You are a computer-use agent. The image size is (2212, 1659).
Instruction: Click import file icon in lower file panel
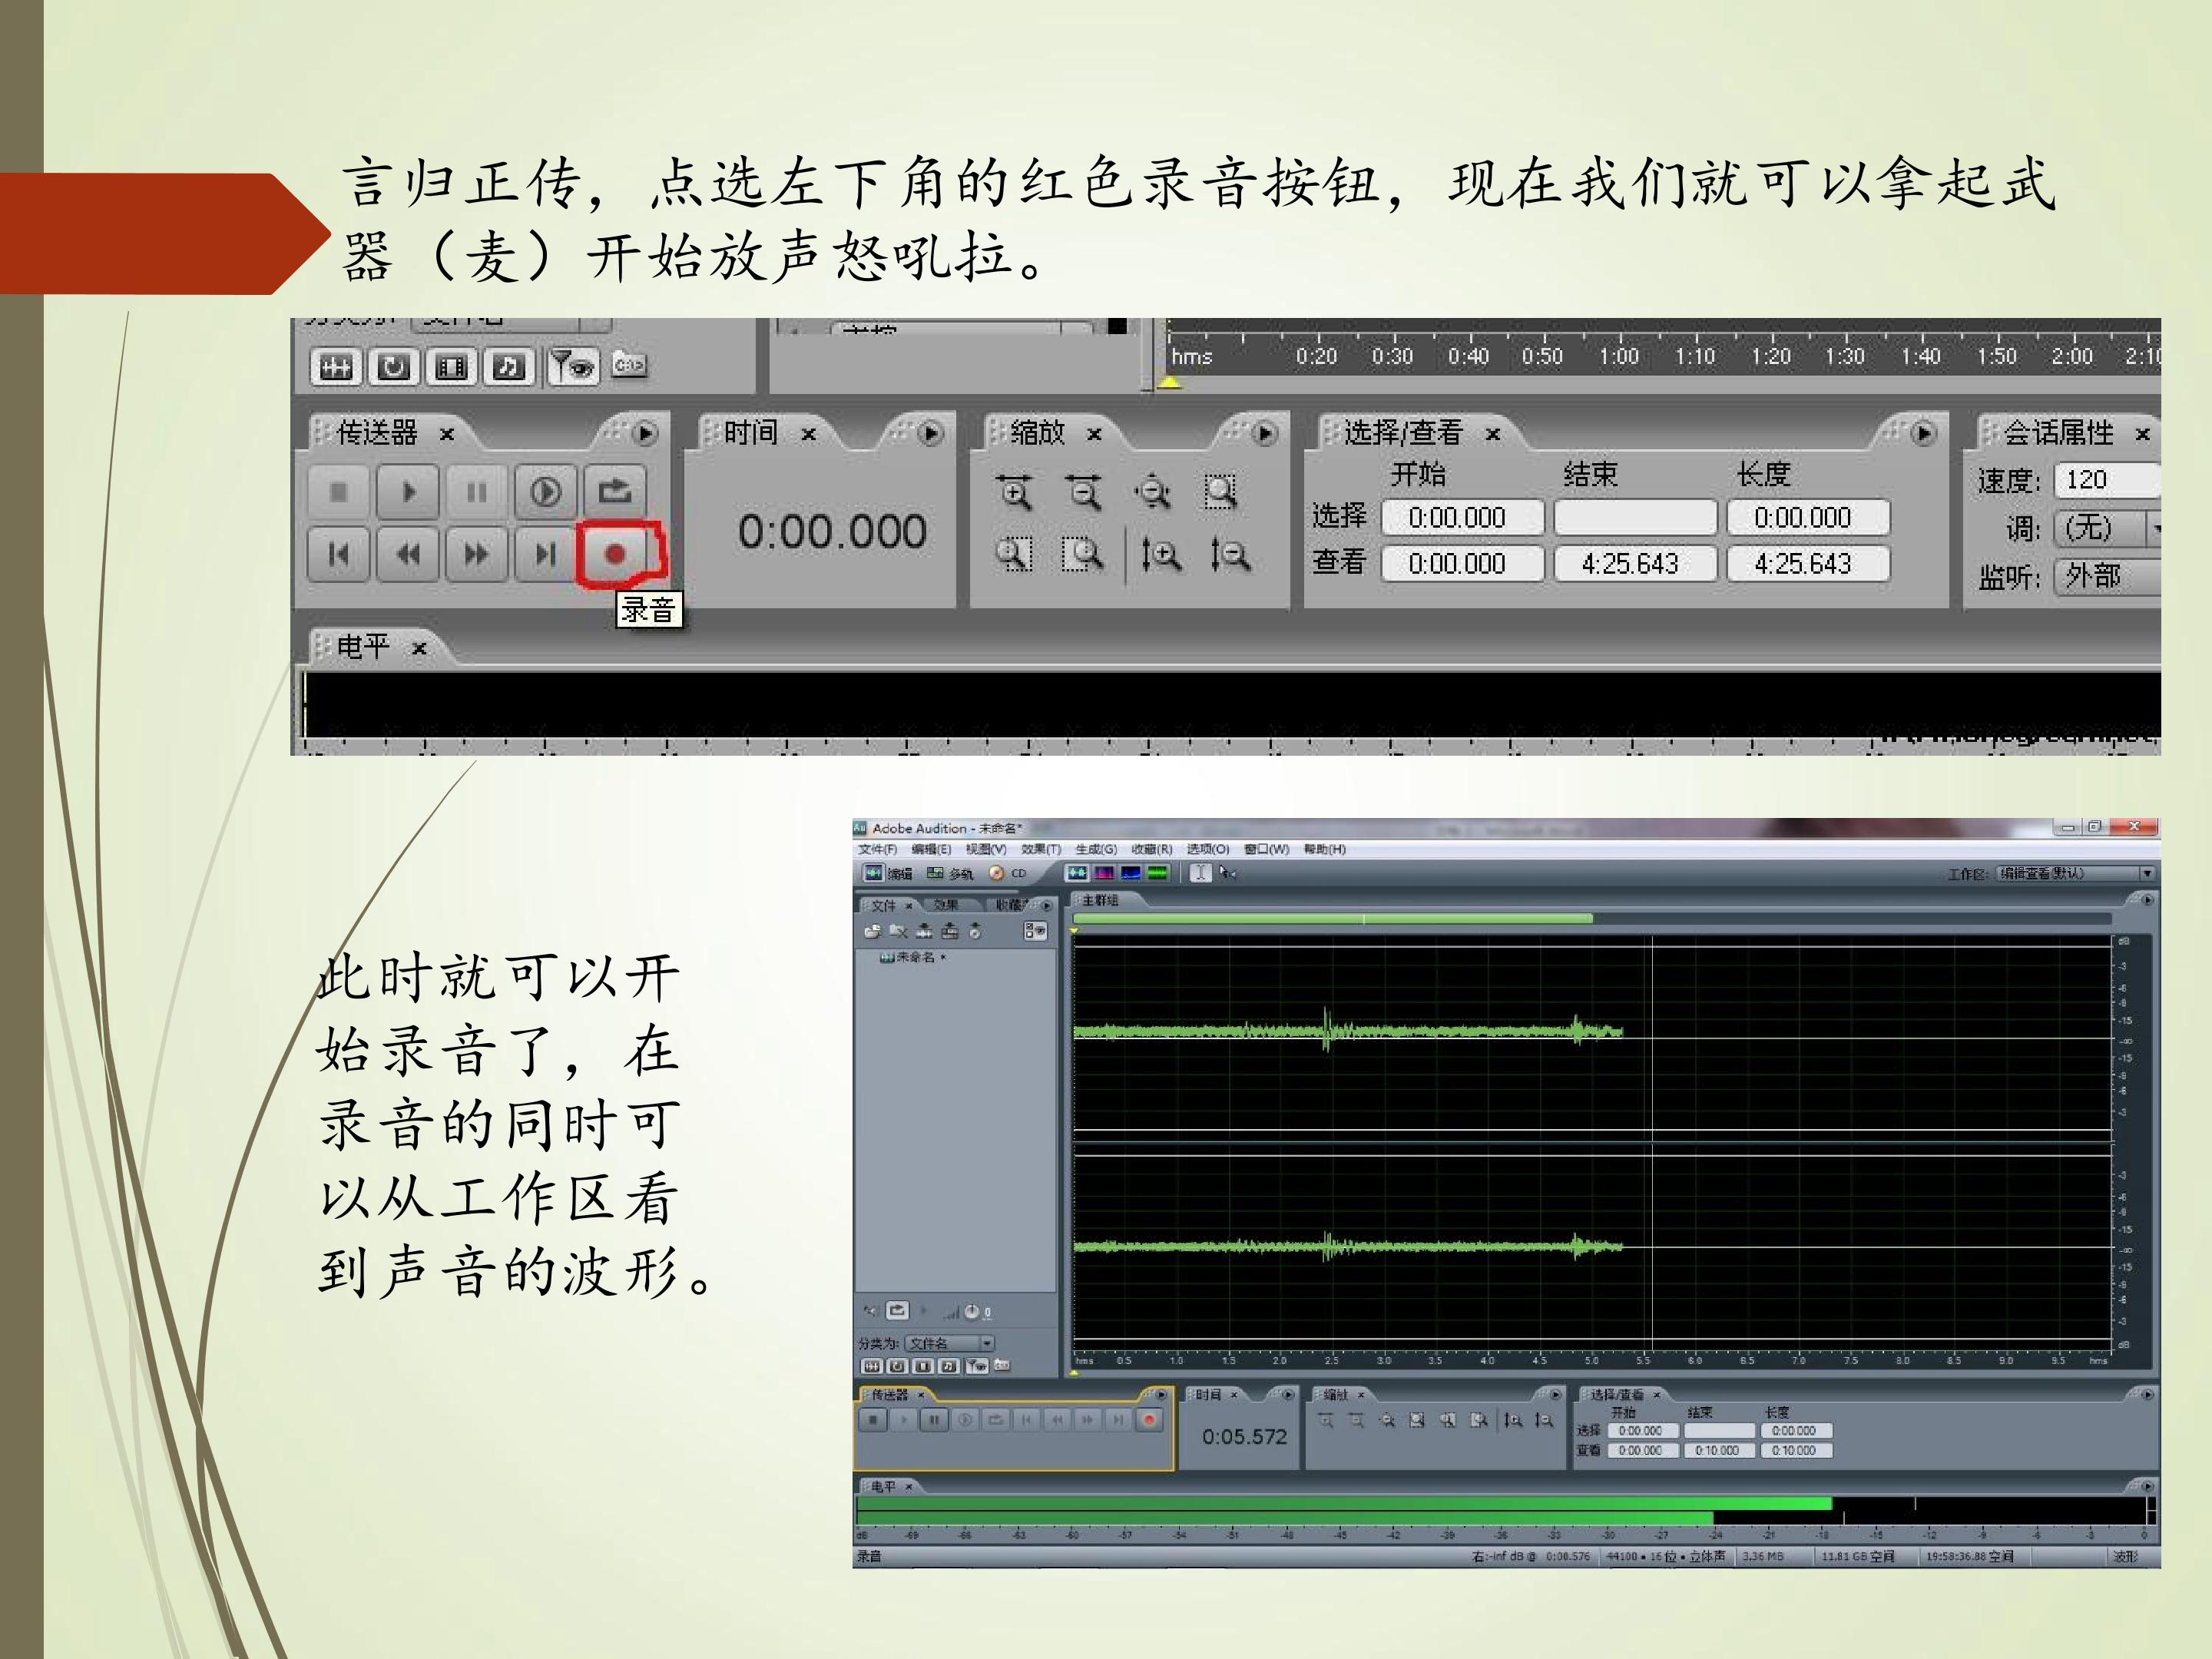point(873,931)
